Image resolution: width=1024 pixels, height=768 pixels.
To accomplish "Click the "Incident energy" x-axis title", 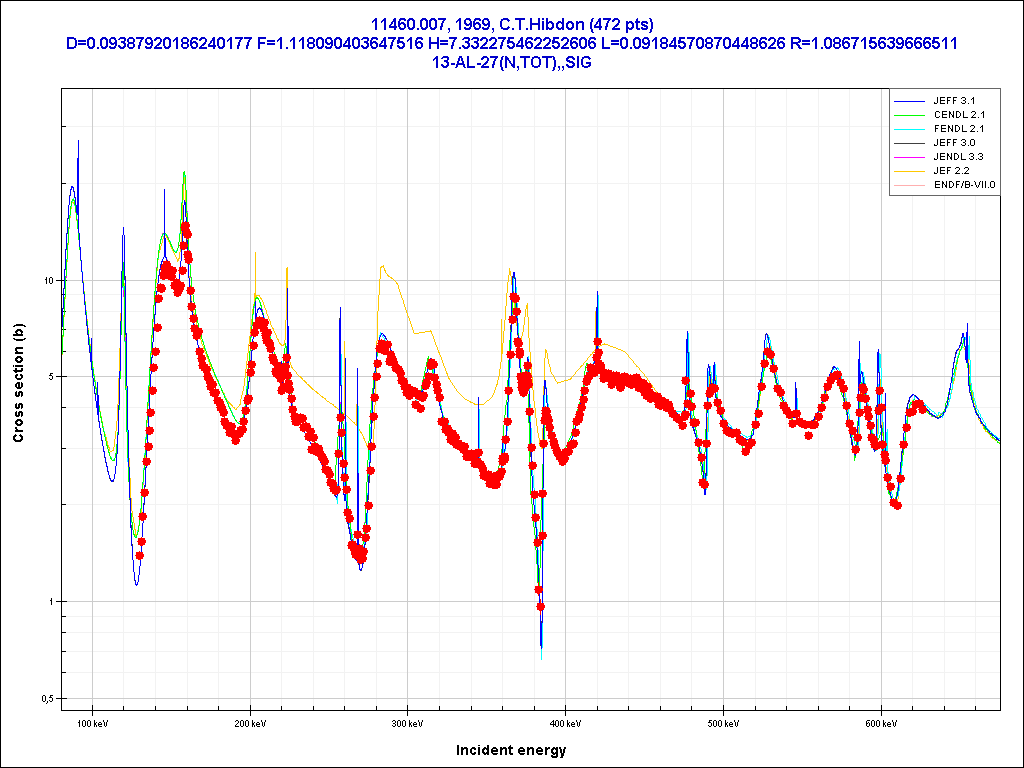I will click(x=511, y=750).
